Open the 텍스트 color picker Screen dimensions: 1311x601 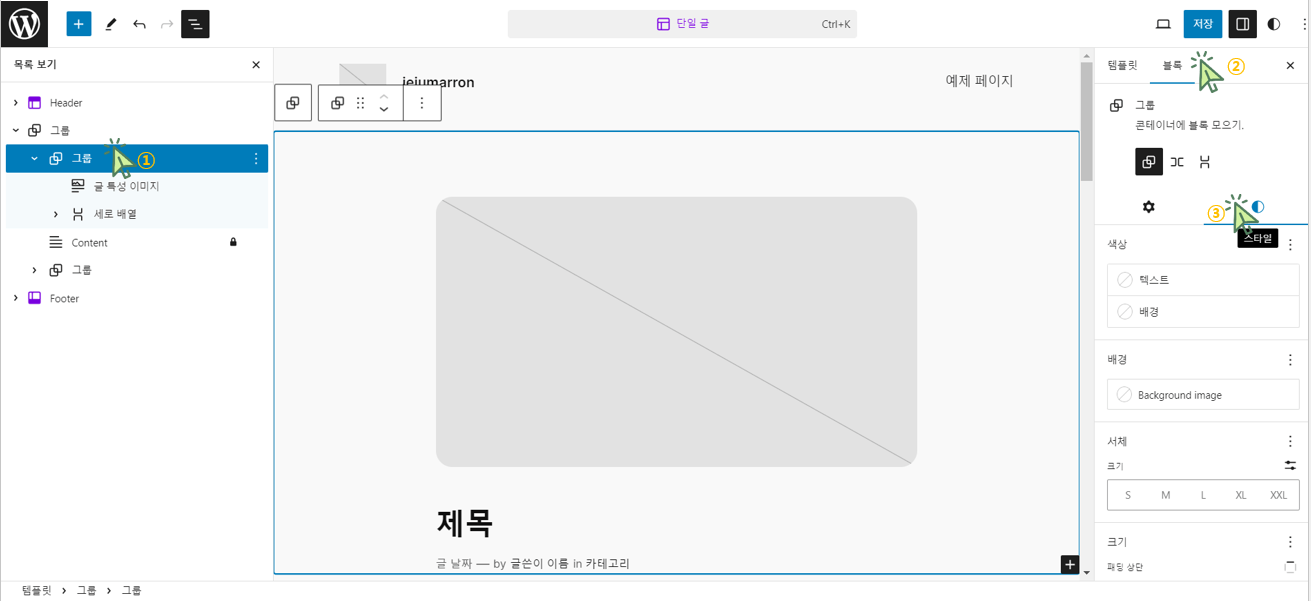[x=1203, y=280]
